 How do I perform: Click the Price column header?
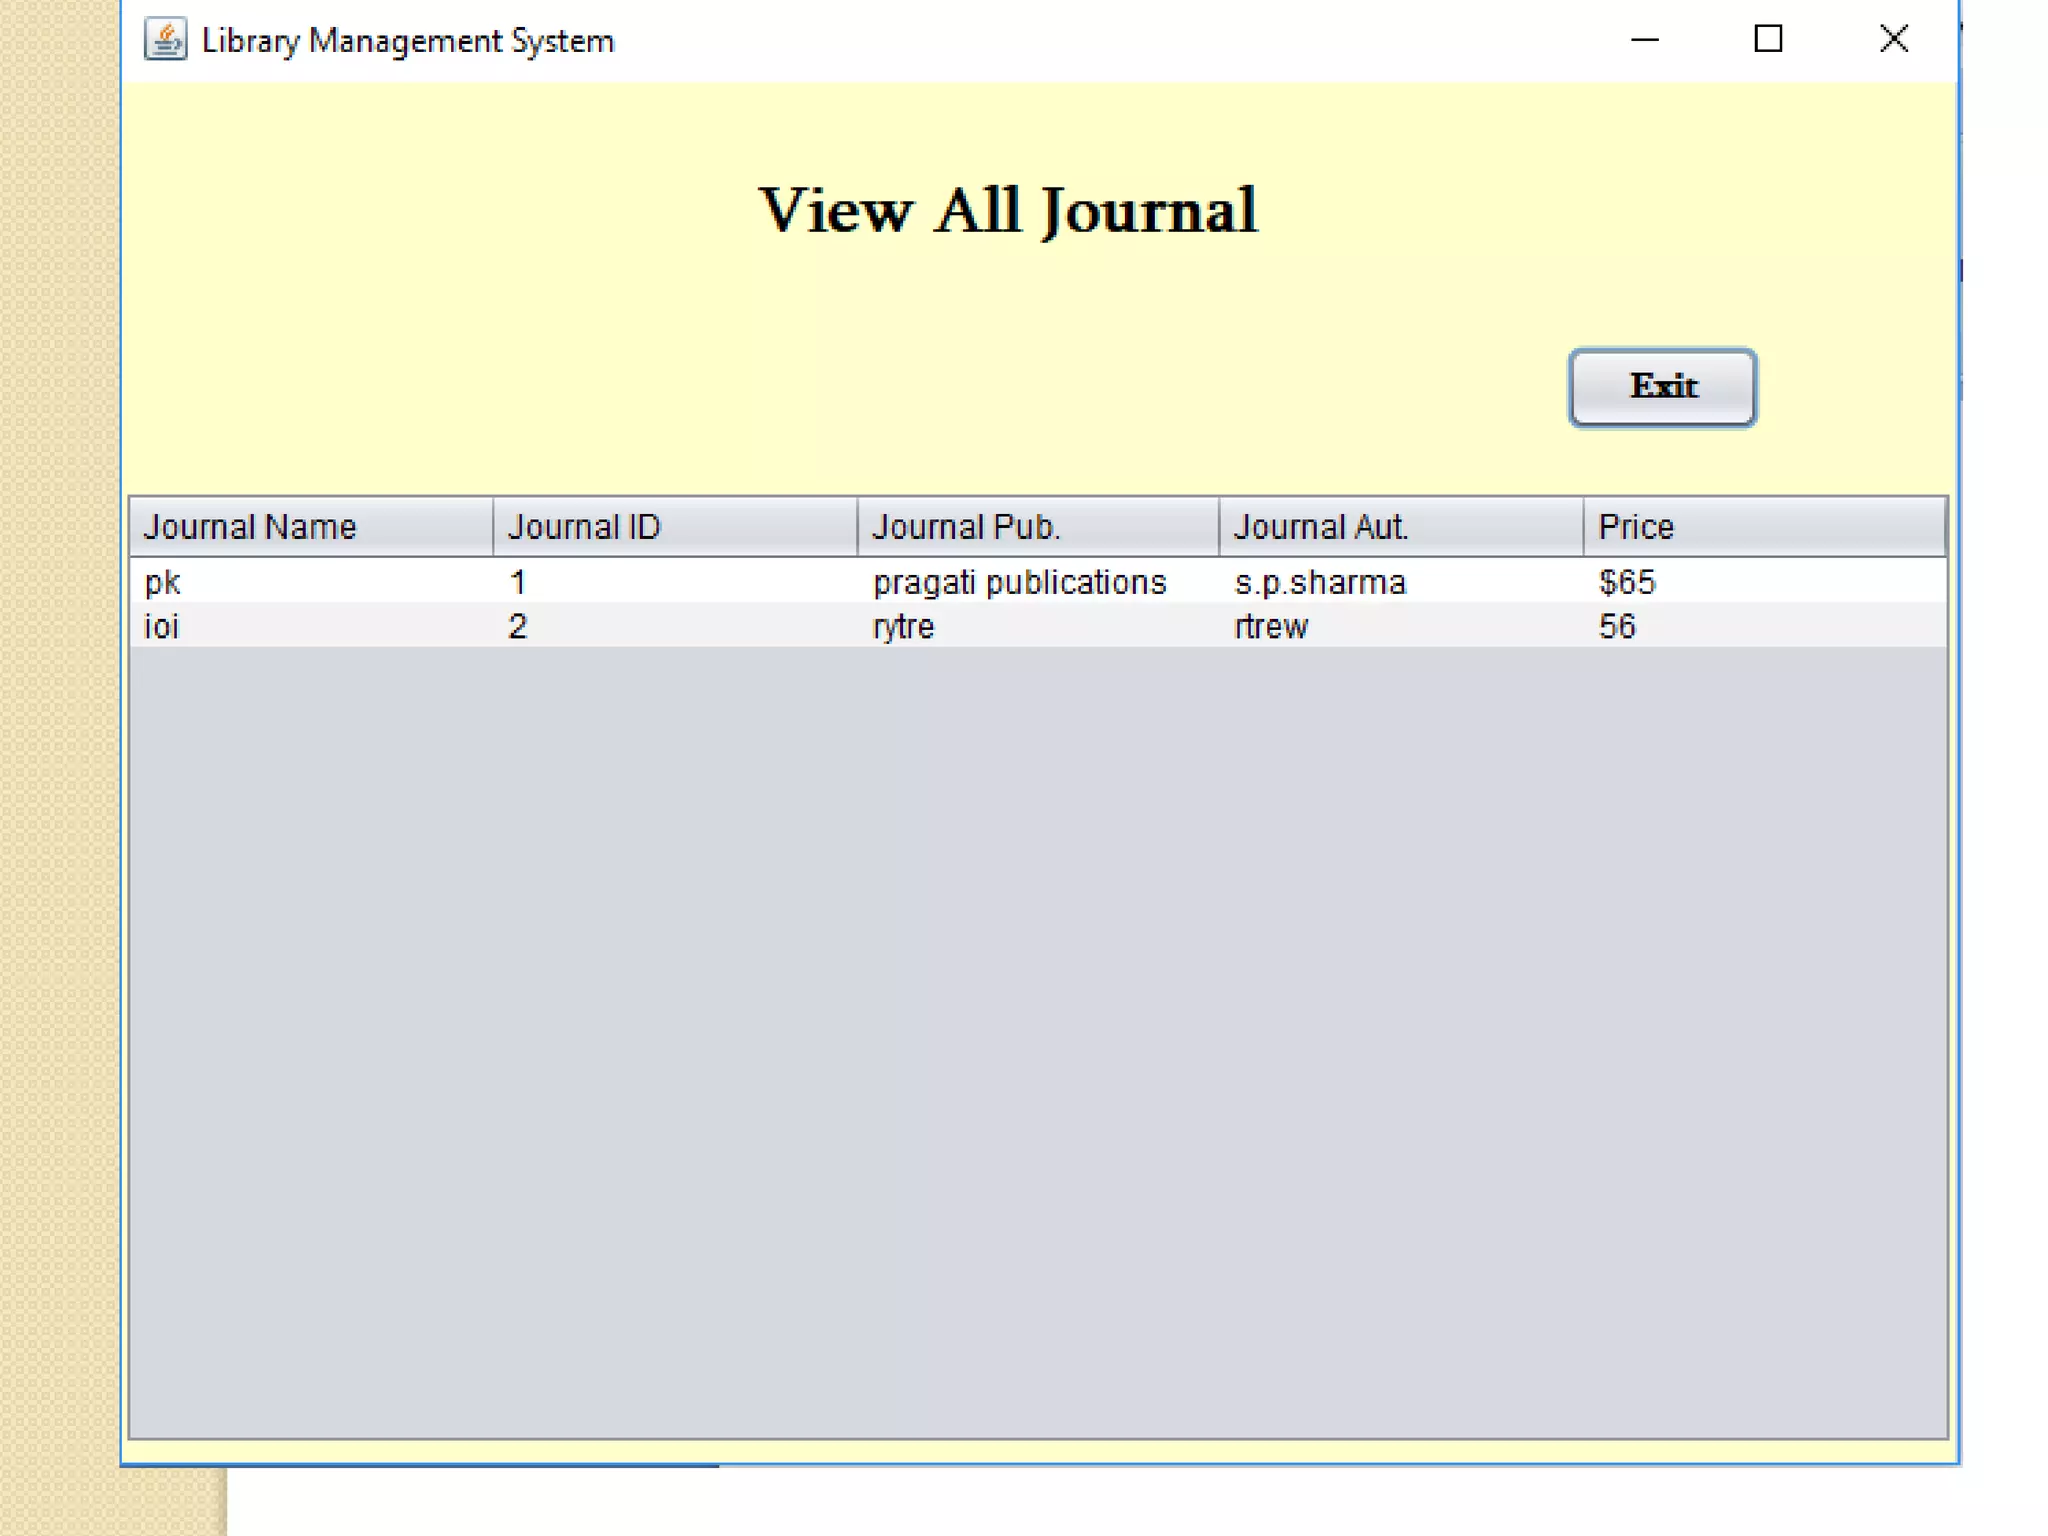click(x=1764, y=527)
